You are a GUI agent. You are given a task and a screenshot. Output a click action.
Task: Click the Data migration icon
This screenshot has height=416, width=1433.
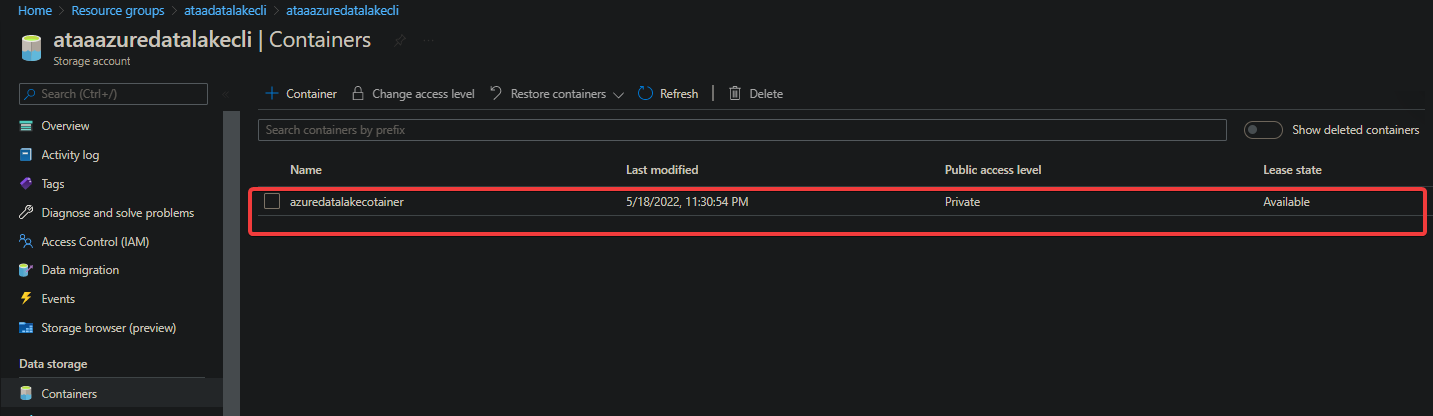click(26, 270)
